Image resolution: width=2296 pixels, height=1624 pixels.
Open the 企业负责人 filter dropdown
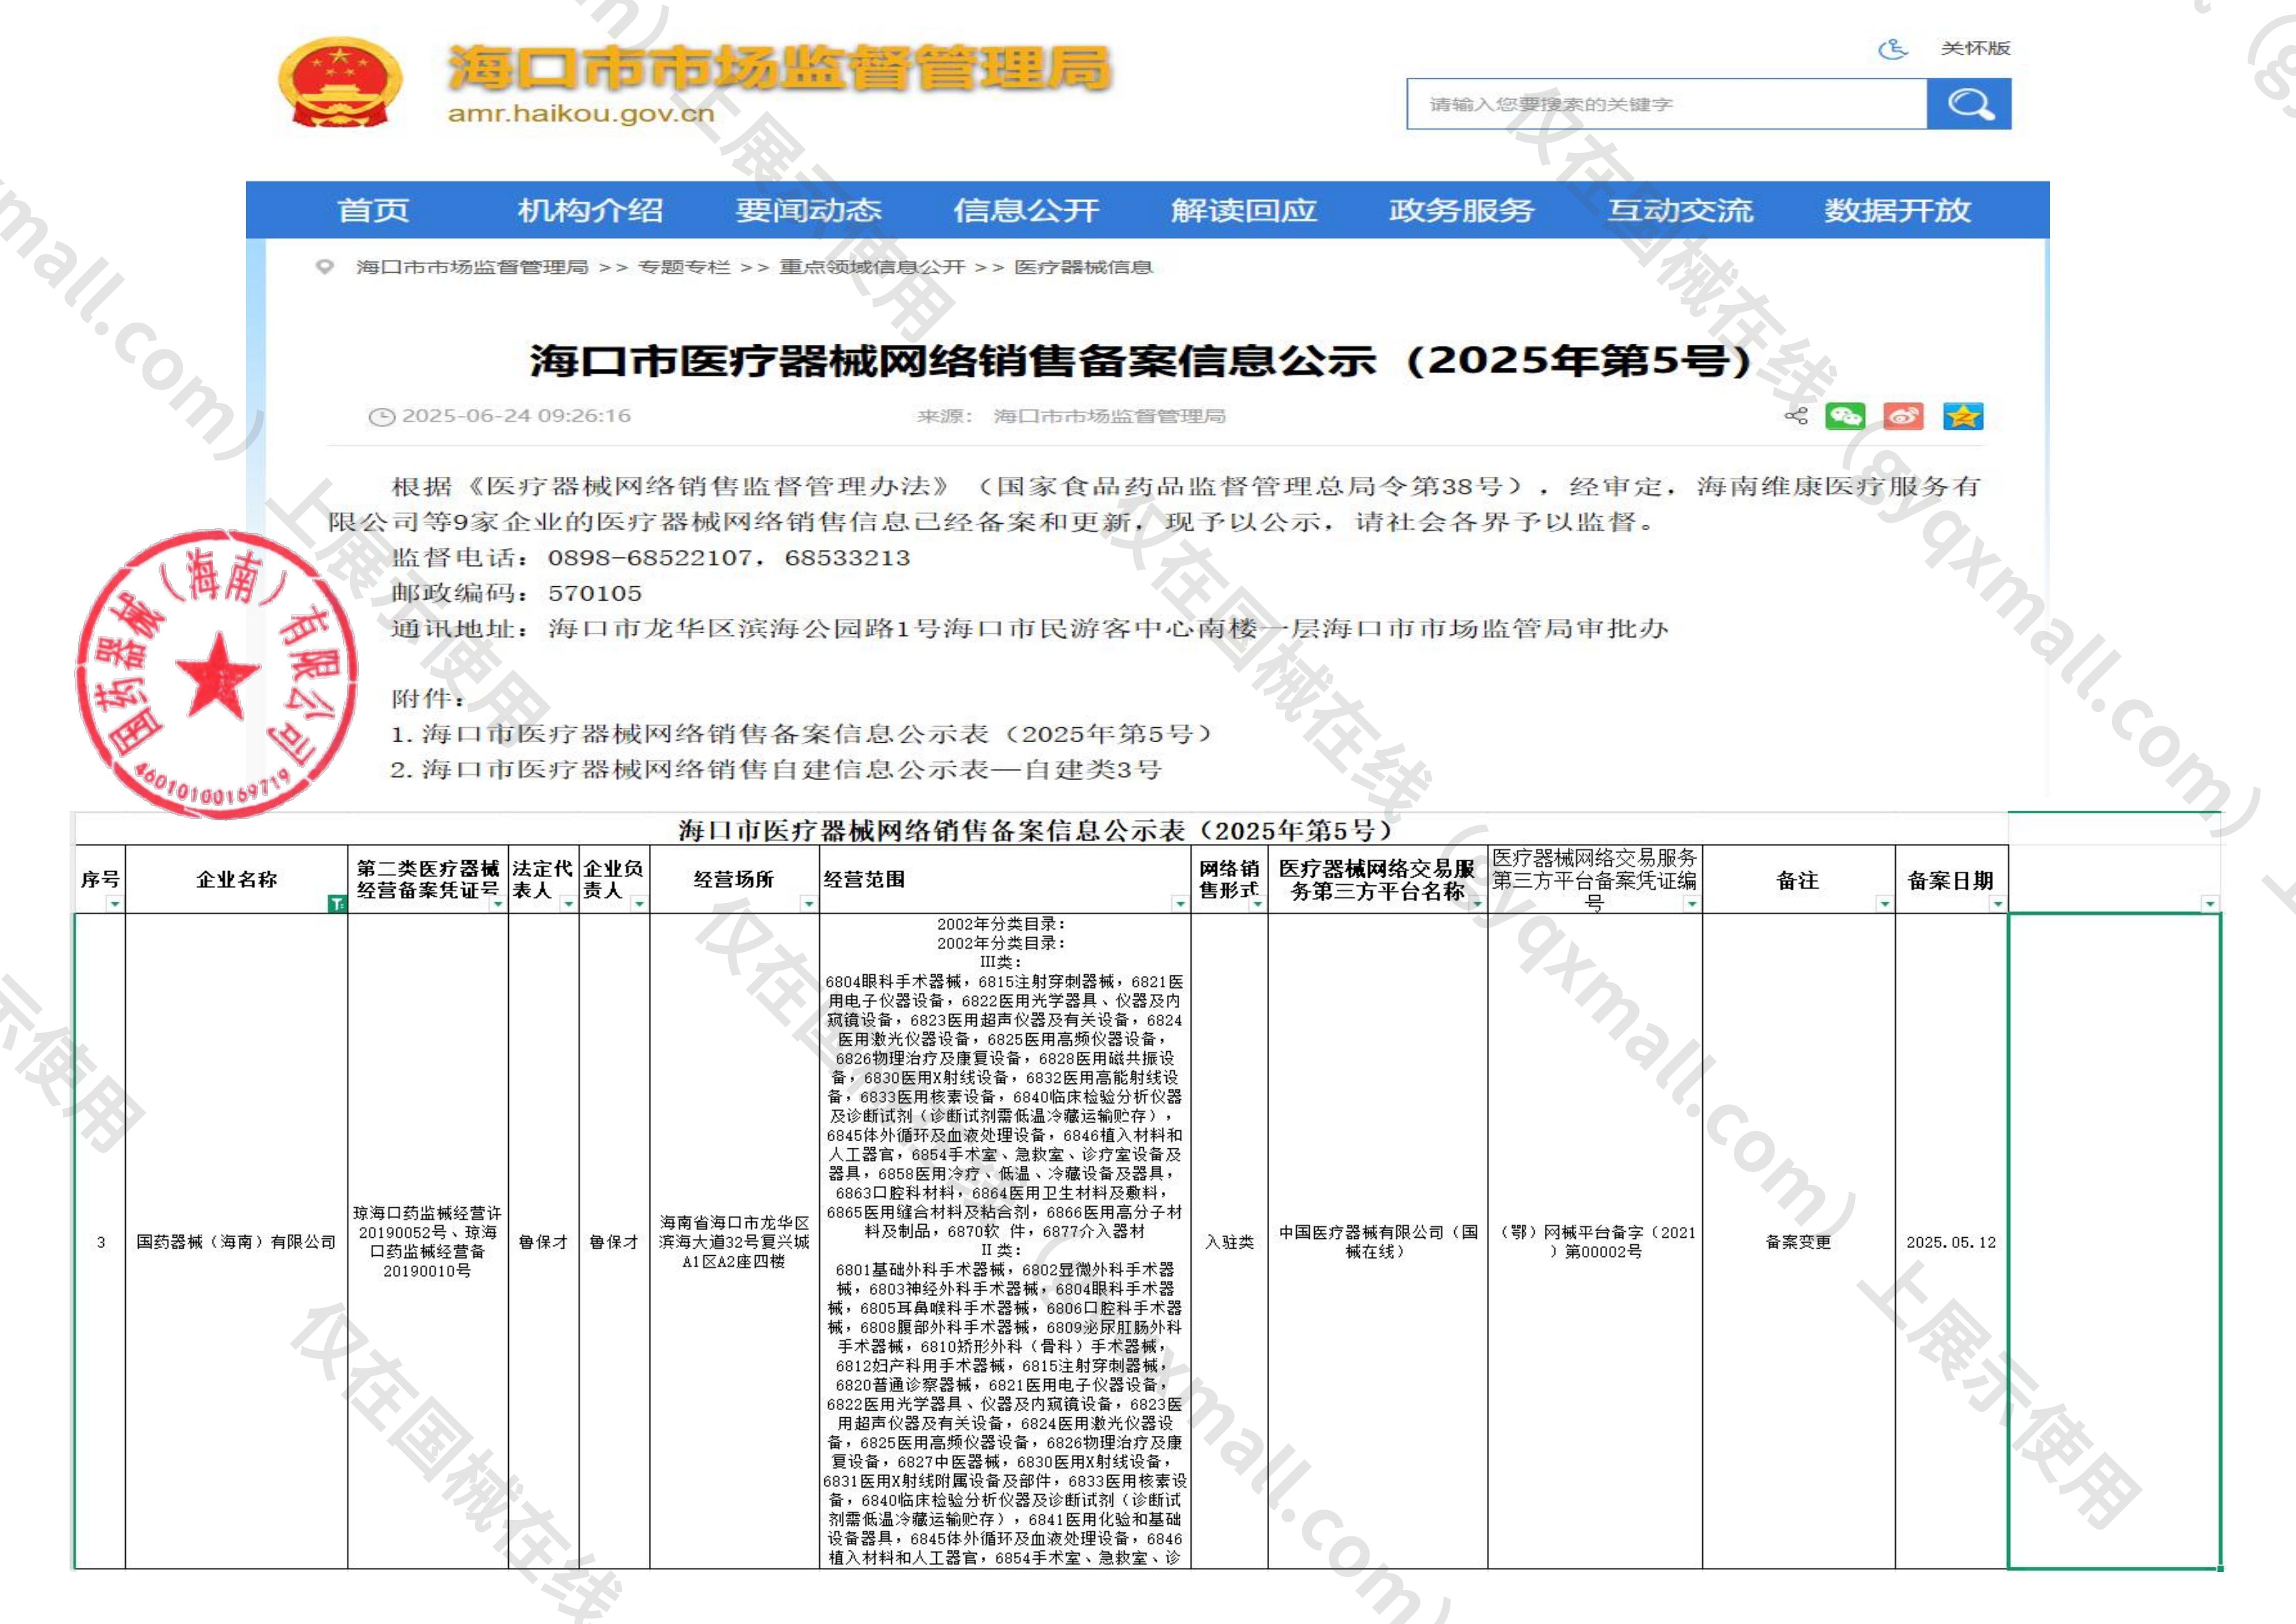coord(639,904)
